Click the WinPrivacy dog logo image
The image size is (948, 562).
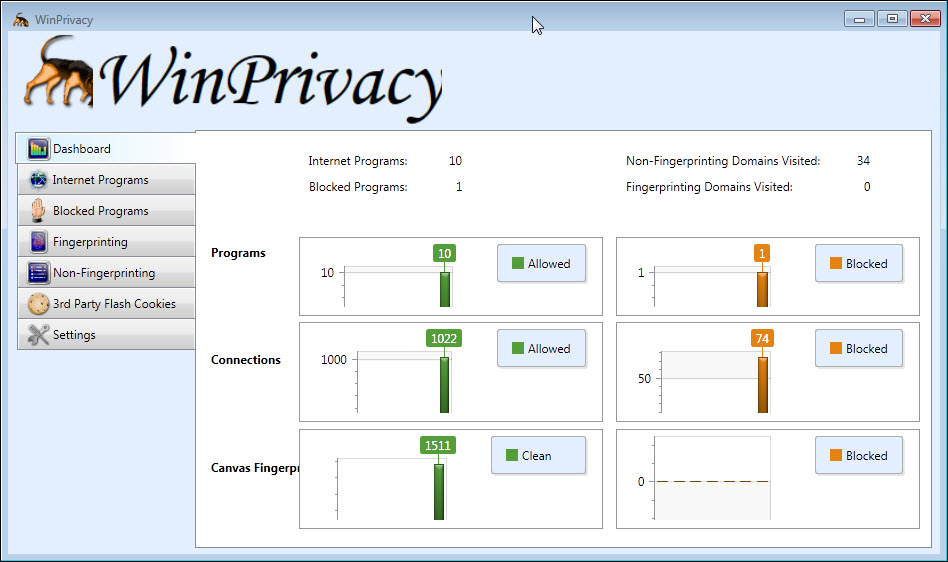pyautogui.click(x=59, y=71)
